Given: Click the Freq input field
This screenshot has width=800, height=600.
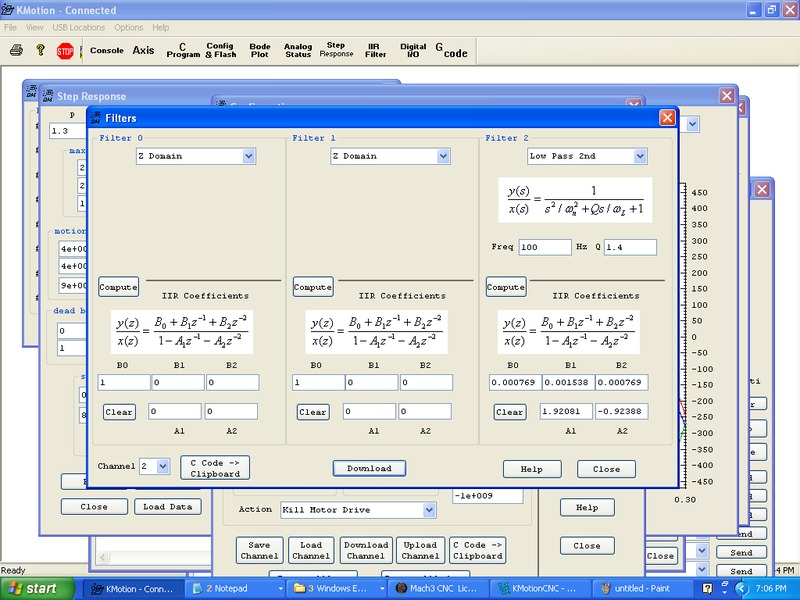Looking at the screenshot, I should pos(543,247).
